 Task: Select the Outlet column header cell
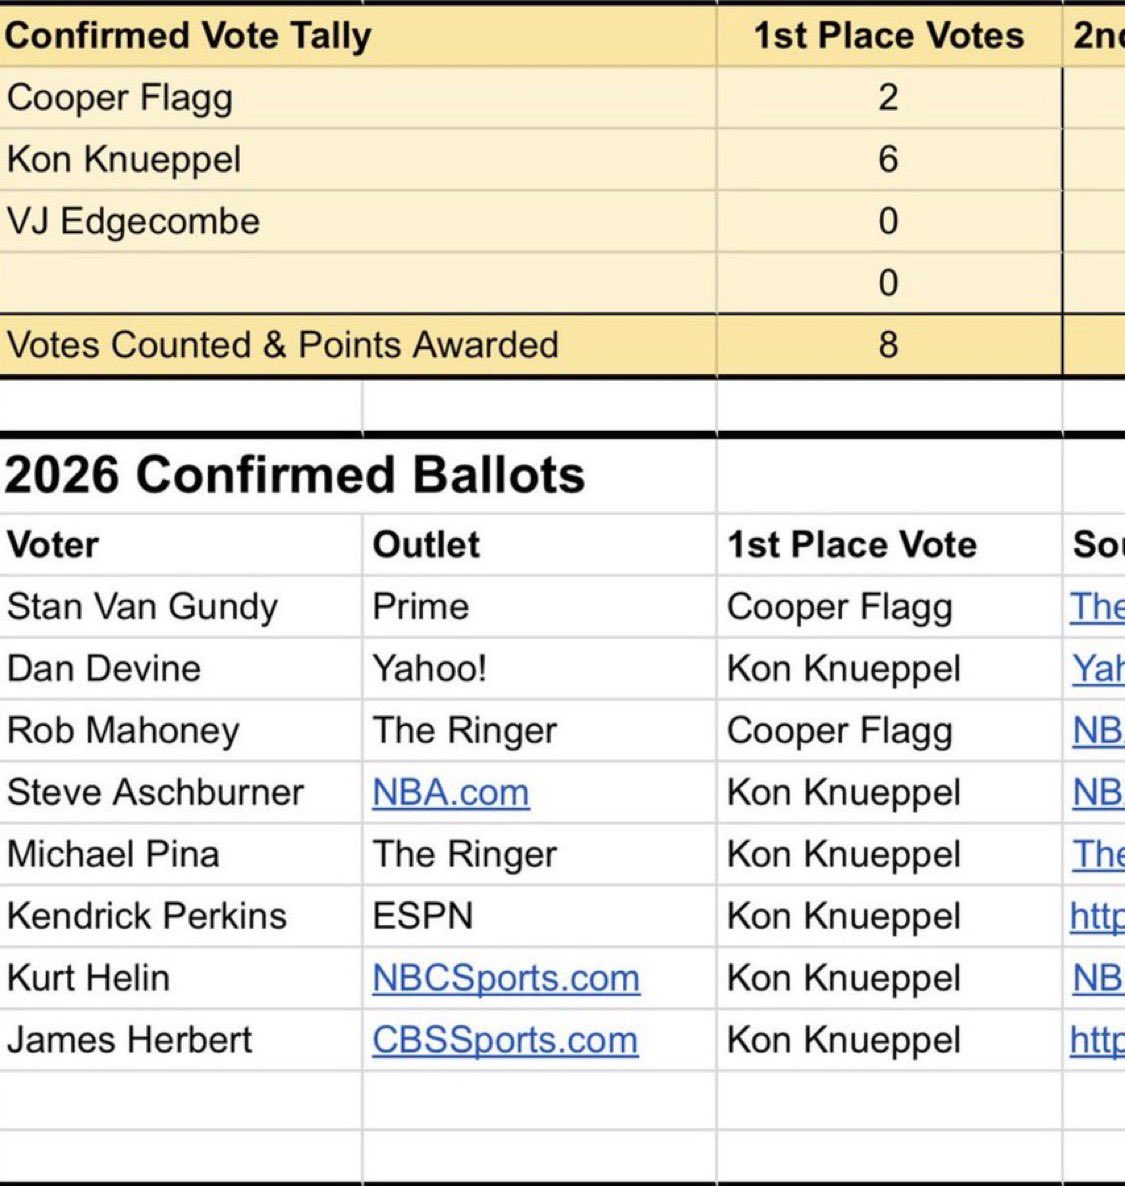click(x=427, y=545)
